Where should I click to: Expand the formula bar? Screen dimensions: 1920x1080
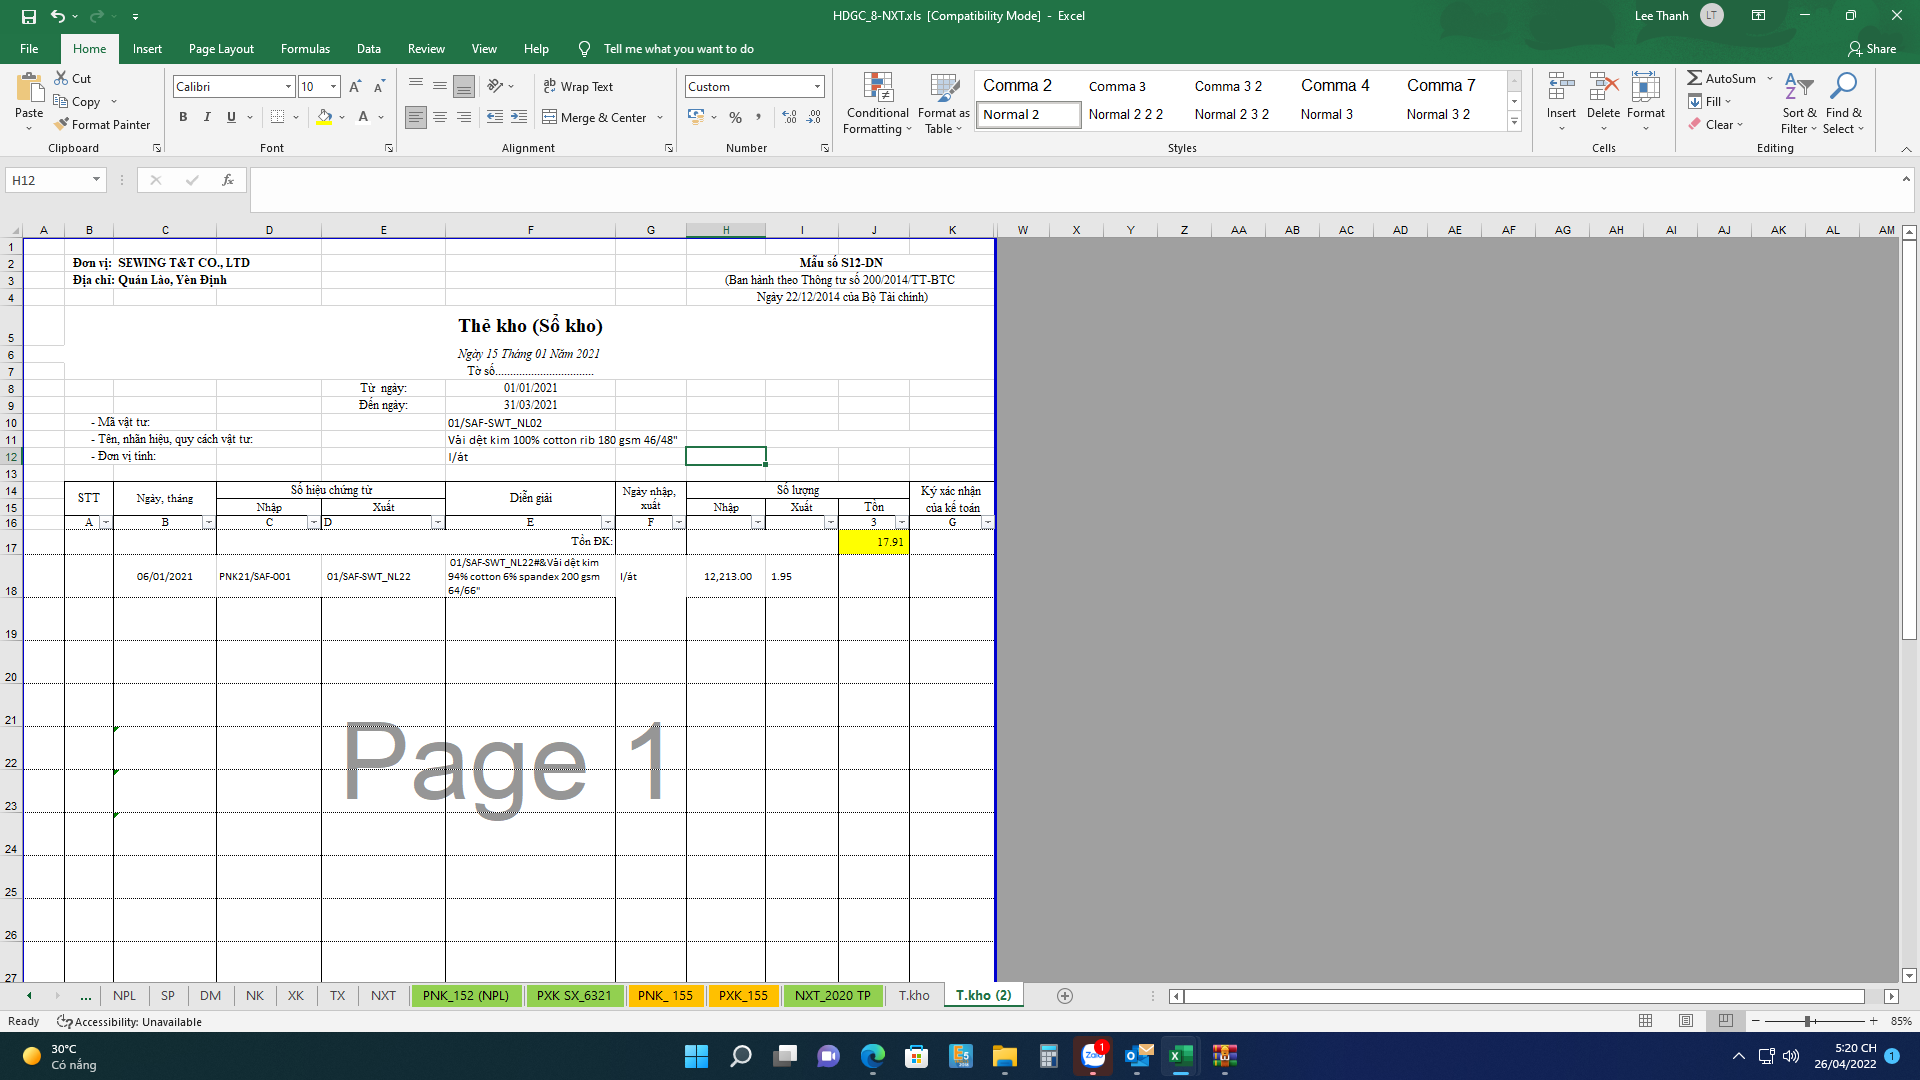coord(1907,178)
